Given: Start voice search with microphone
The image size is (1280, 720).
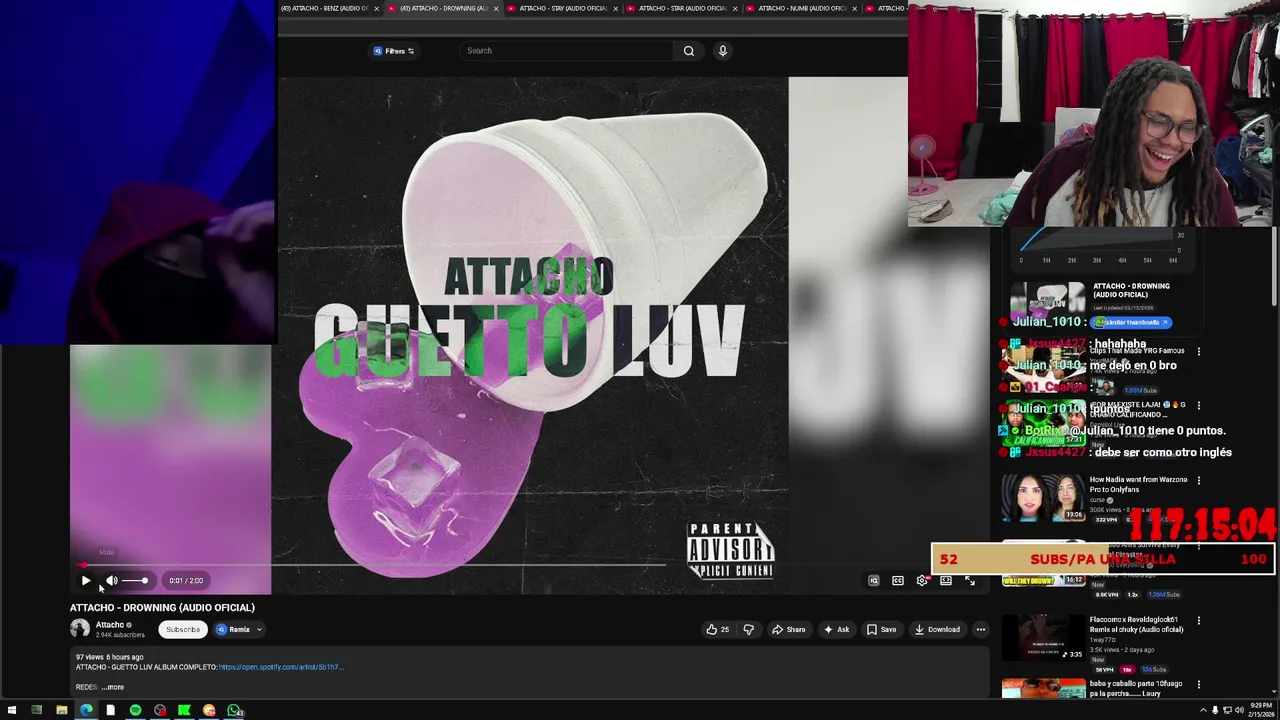Looking at the screenshot, I should (x=722, y=51).
